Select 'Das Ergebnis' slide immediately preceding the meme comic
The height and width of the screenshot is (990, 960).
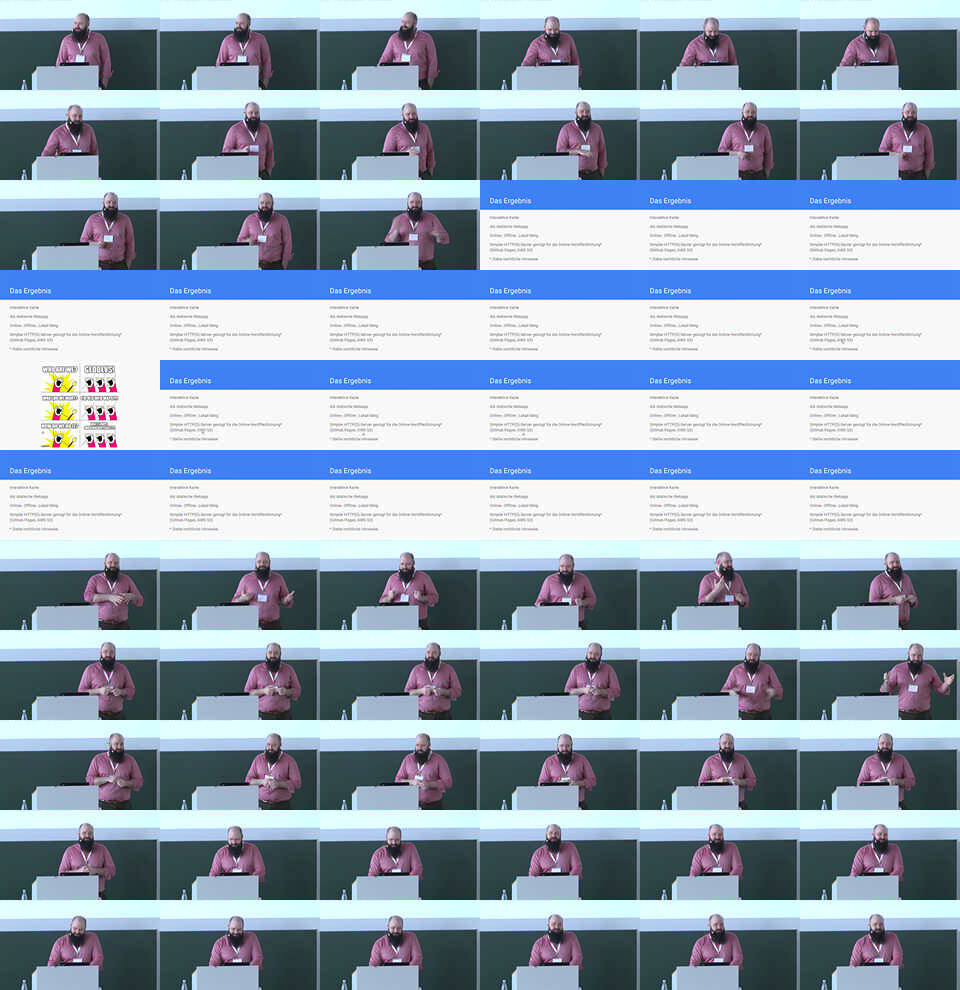[x=880, y=315]
